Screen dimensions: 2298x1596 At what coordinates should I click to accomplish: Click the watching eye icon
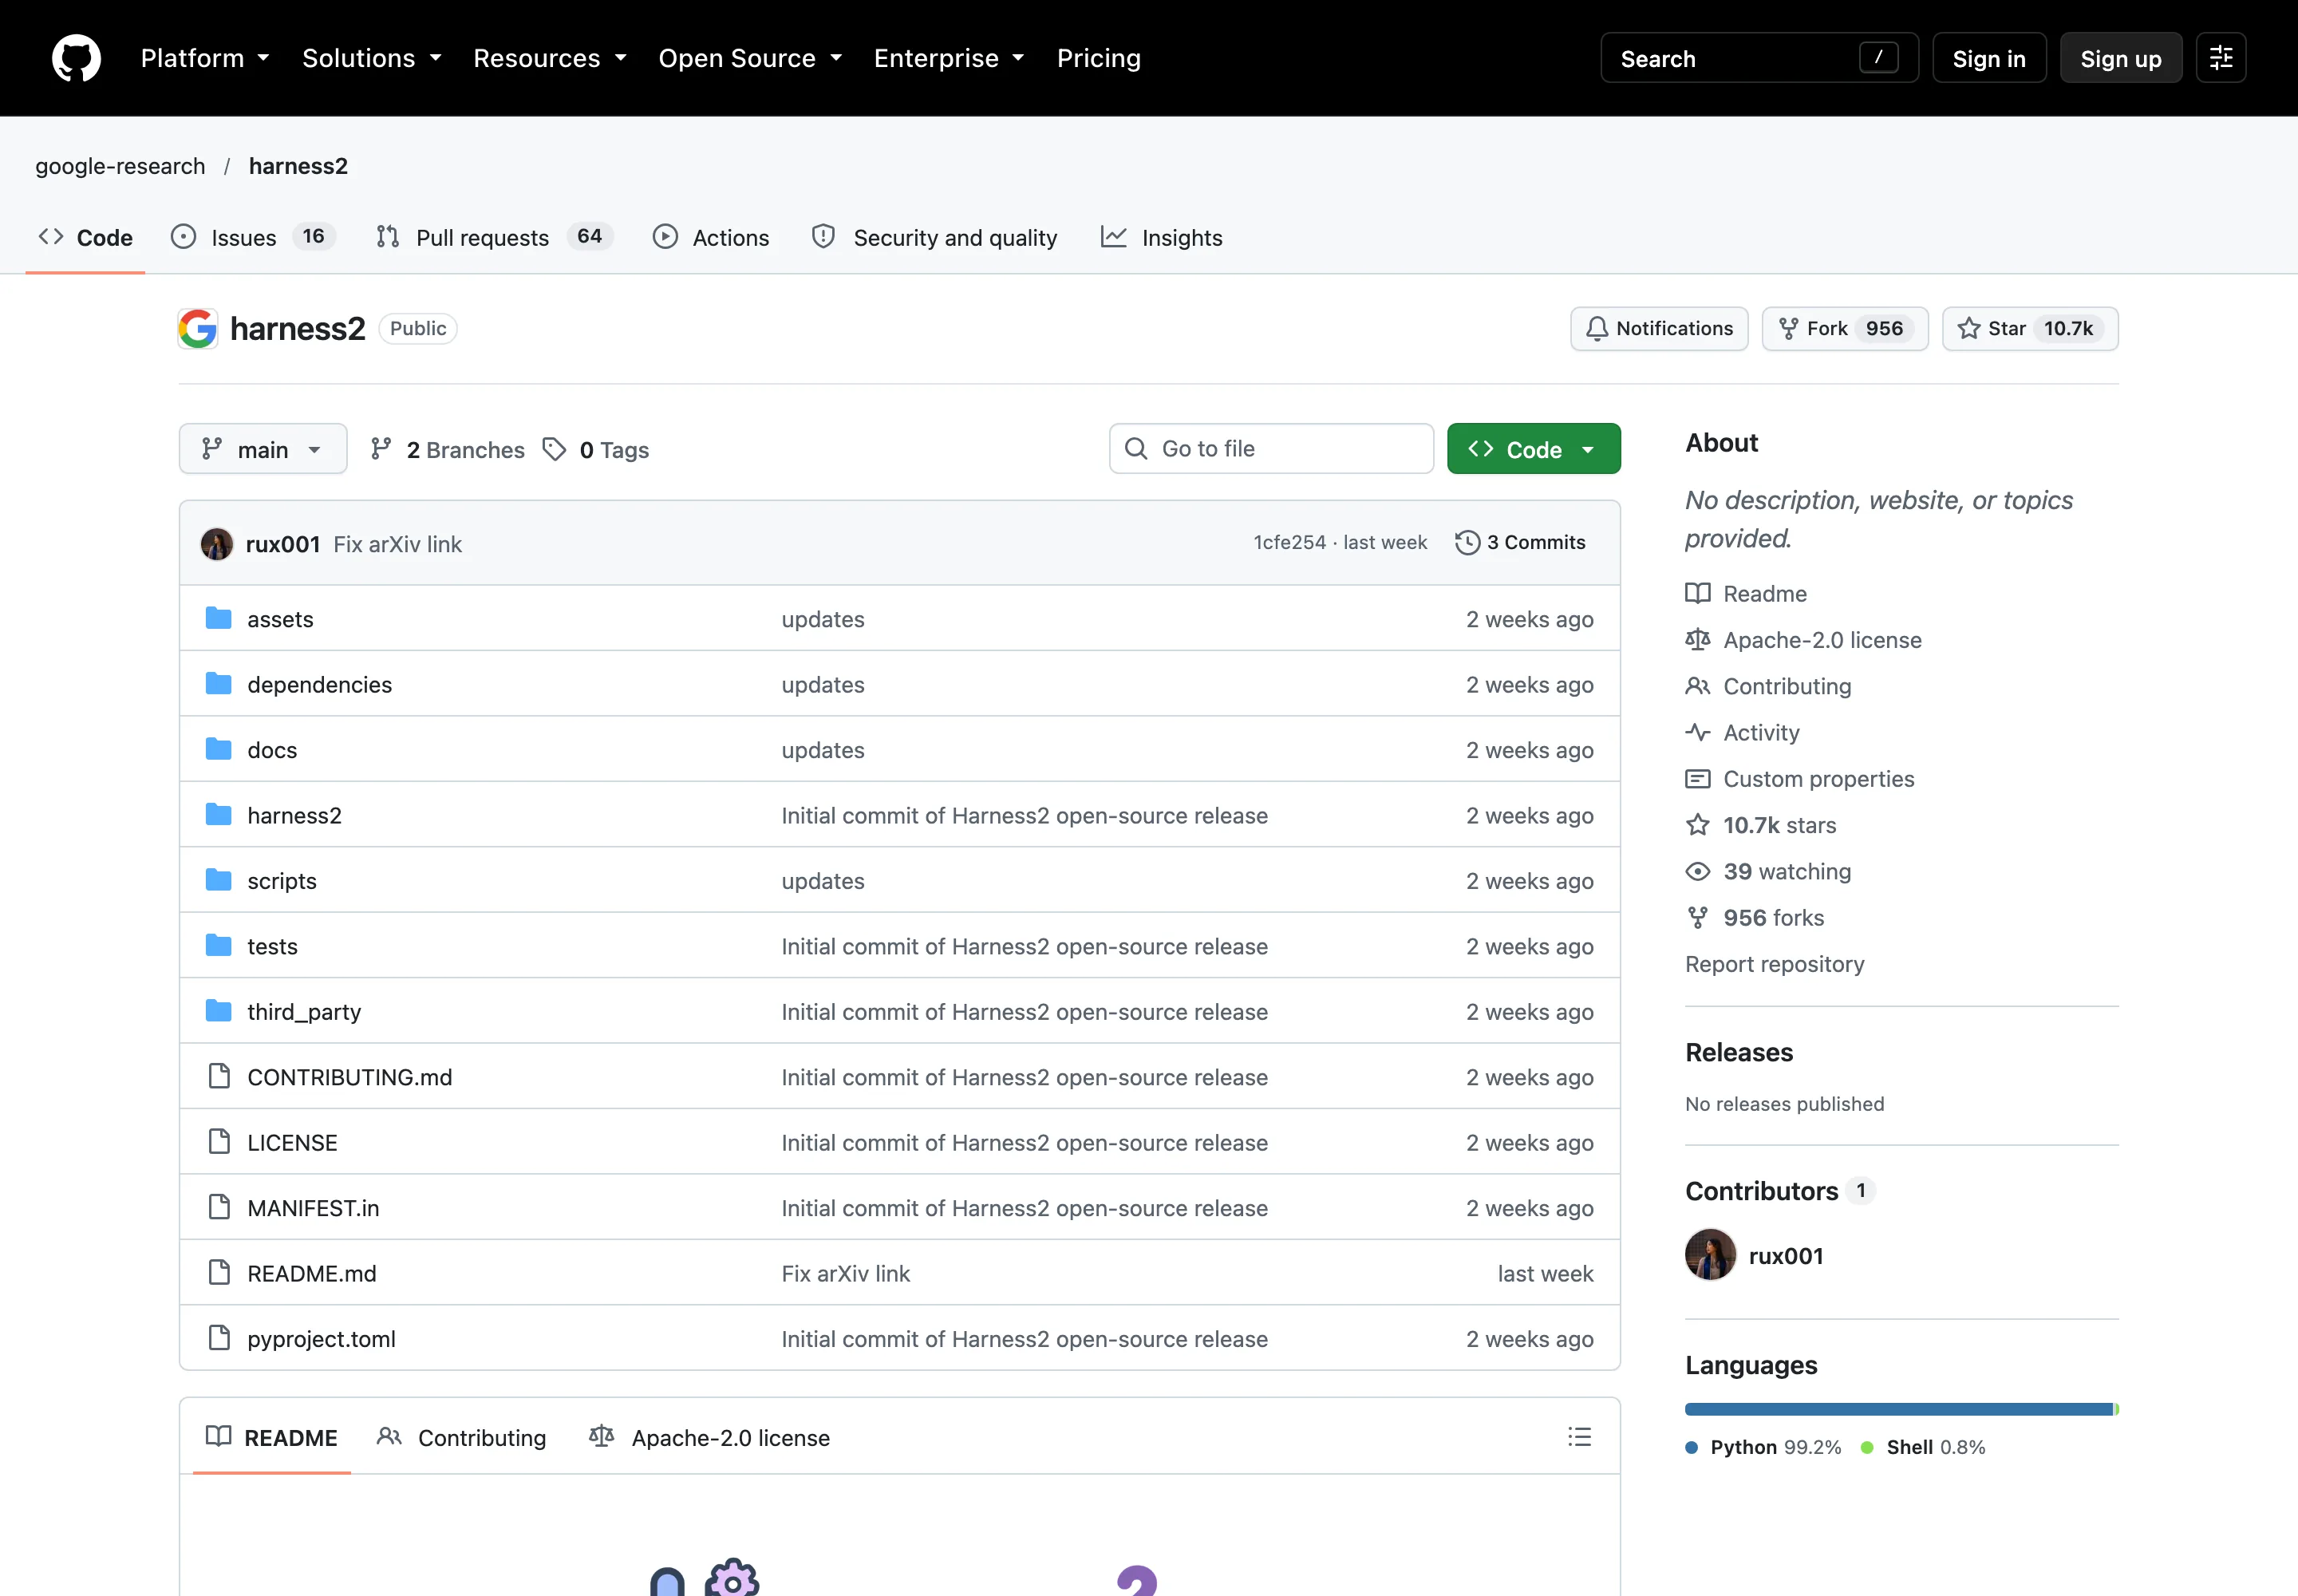coord(1698,871)
